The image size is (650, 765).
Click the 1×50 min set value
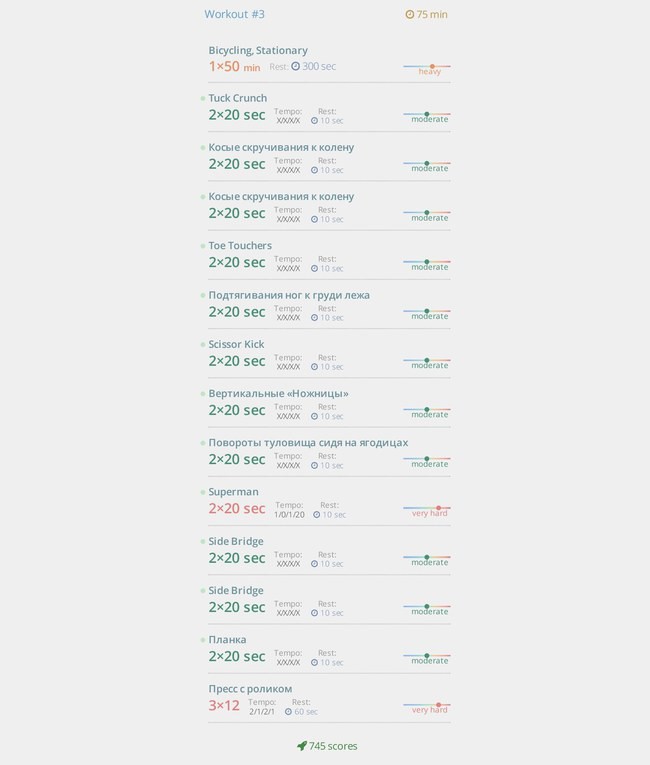point(235,66)
